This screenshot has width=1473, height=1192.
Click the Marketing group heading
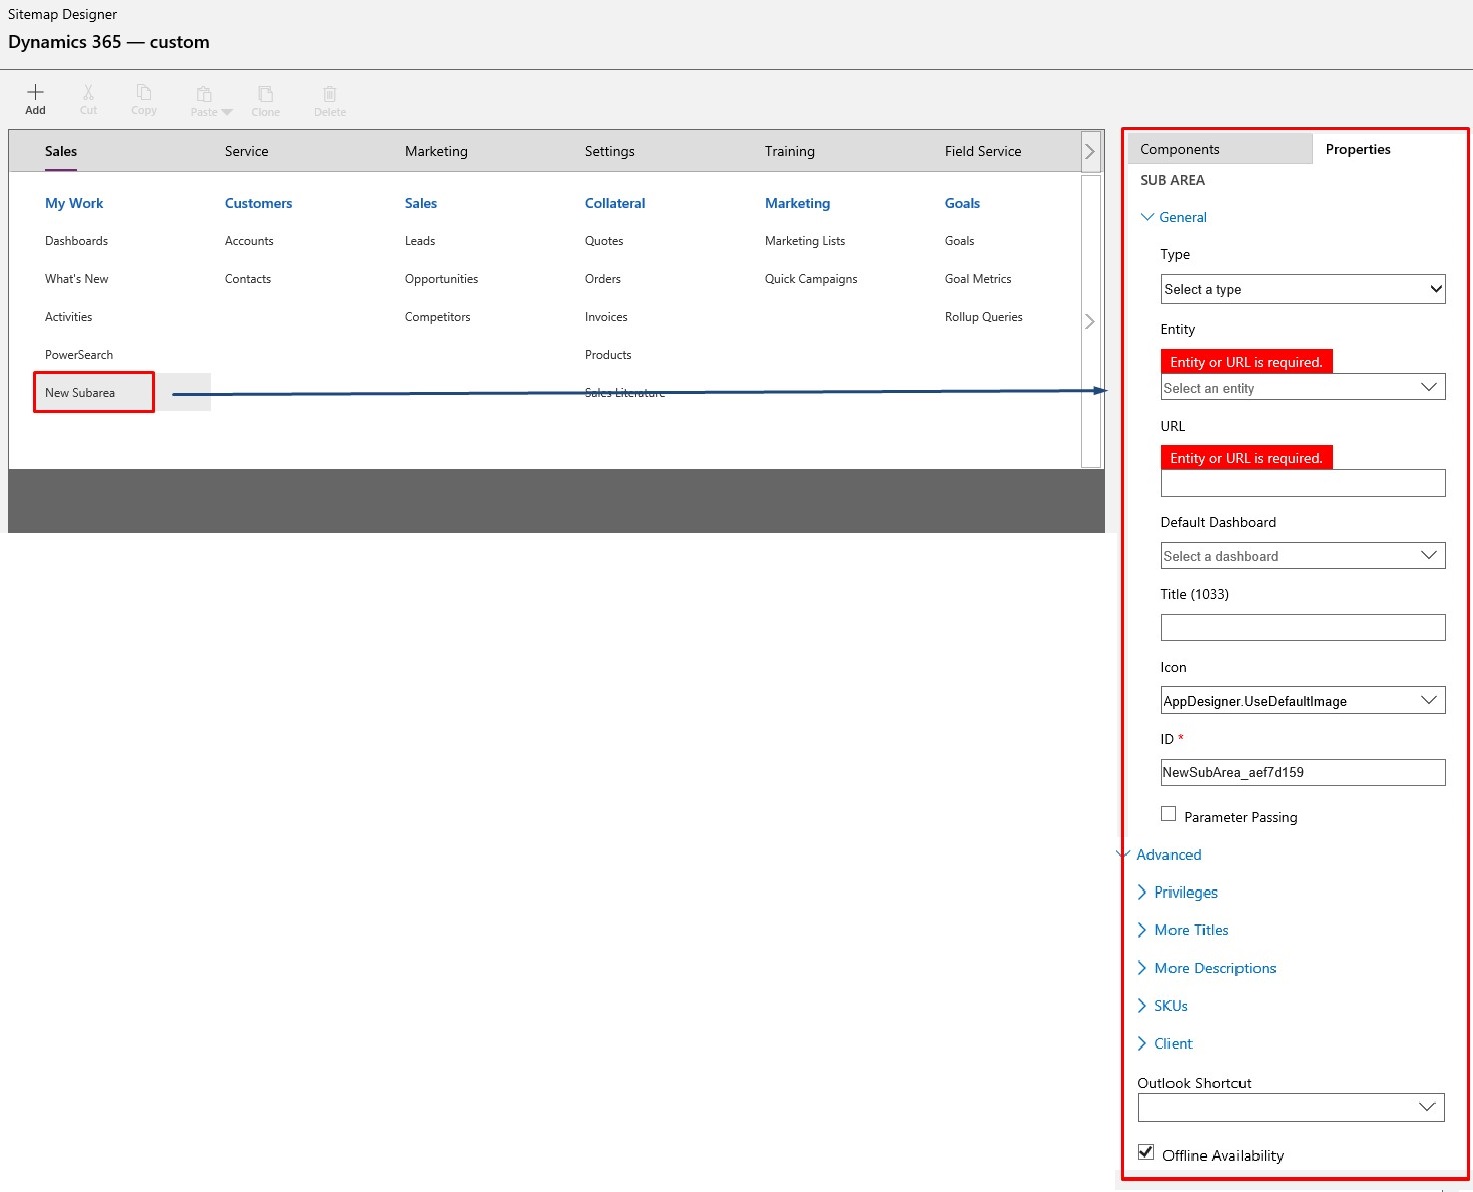click(797, 203)
